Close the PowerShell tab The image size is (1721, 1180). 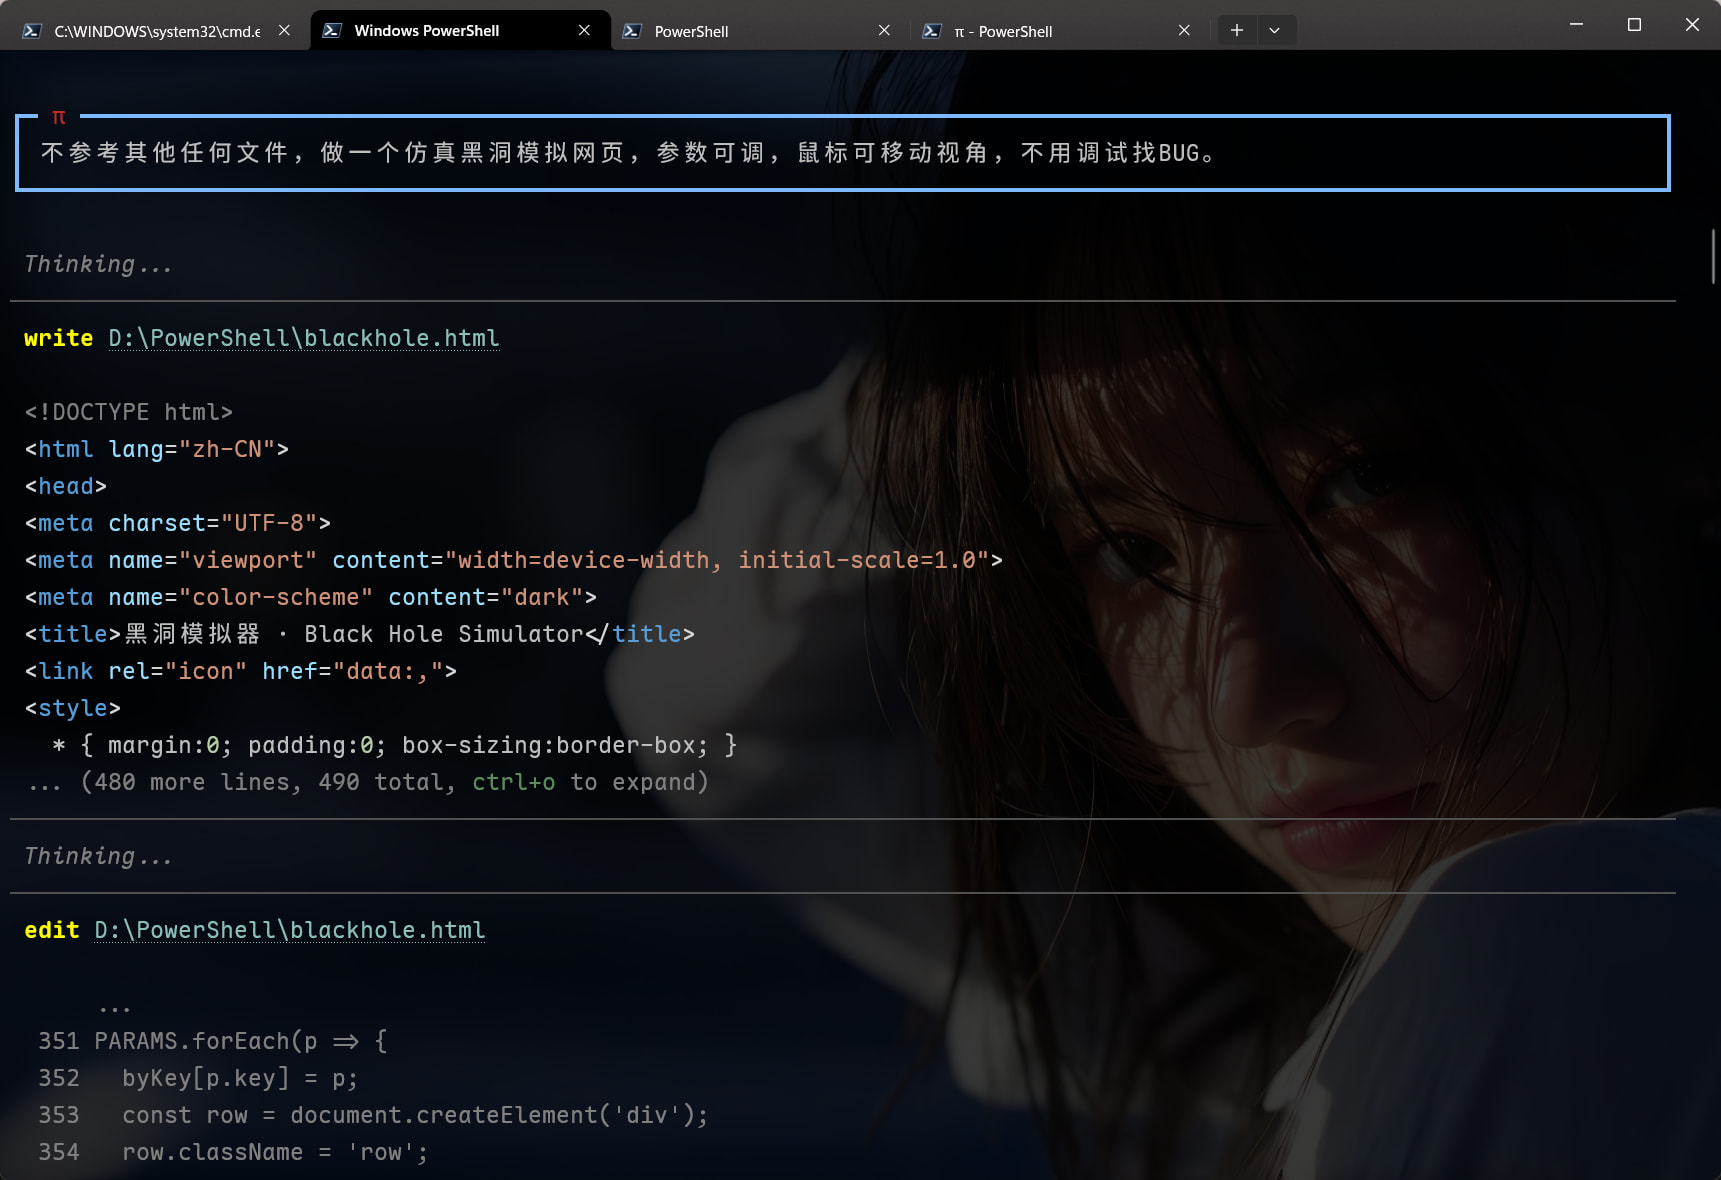click(884, 31)
